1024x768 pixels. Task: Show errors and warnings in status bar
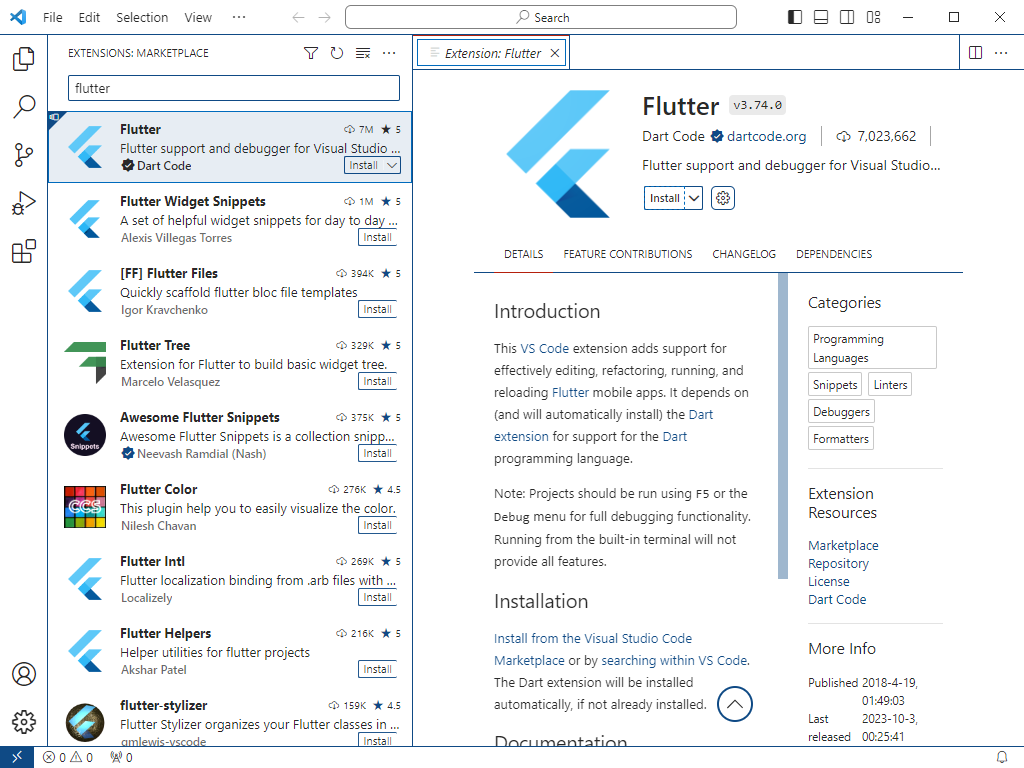click(68, 757)
